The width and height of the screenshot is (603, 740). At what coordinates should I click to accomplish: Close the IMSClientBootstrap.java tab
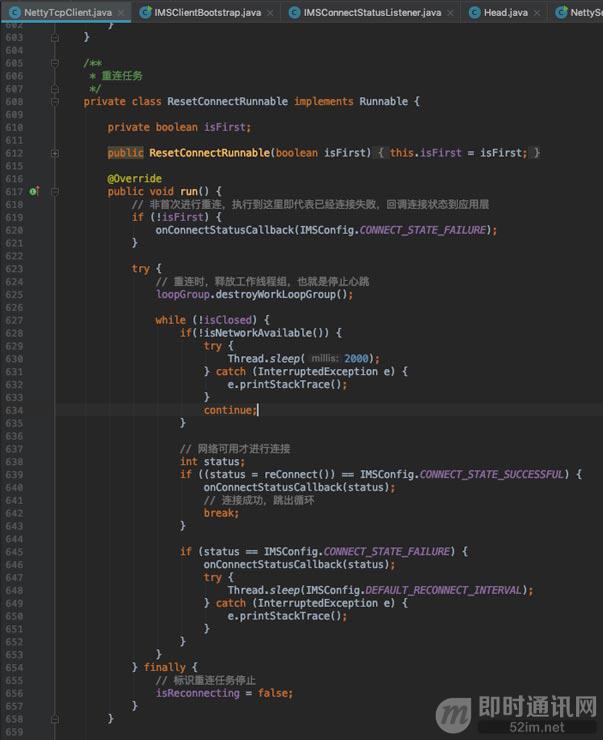click(x=270, y=13)
